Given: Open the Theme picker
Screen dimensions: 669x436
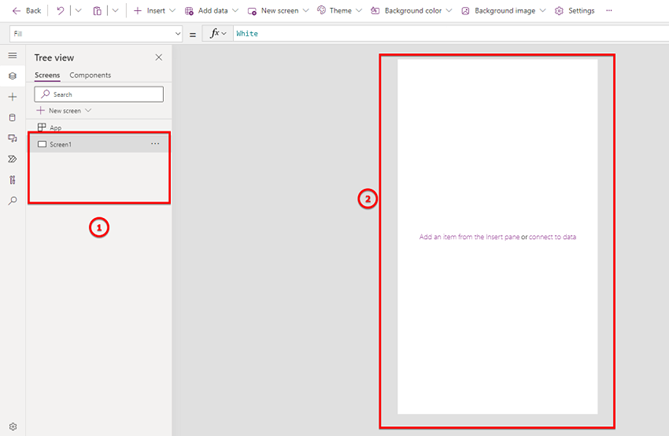Looking at the screenshot, I should click(339, 11).
